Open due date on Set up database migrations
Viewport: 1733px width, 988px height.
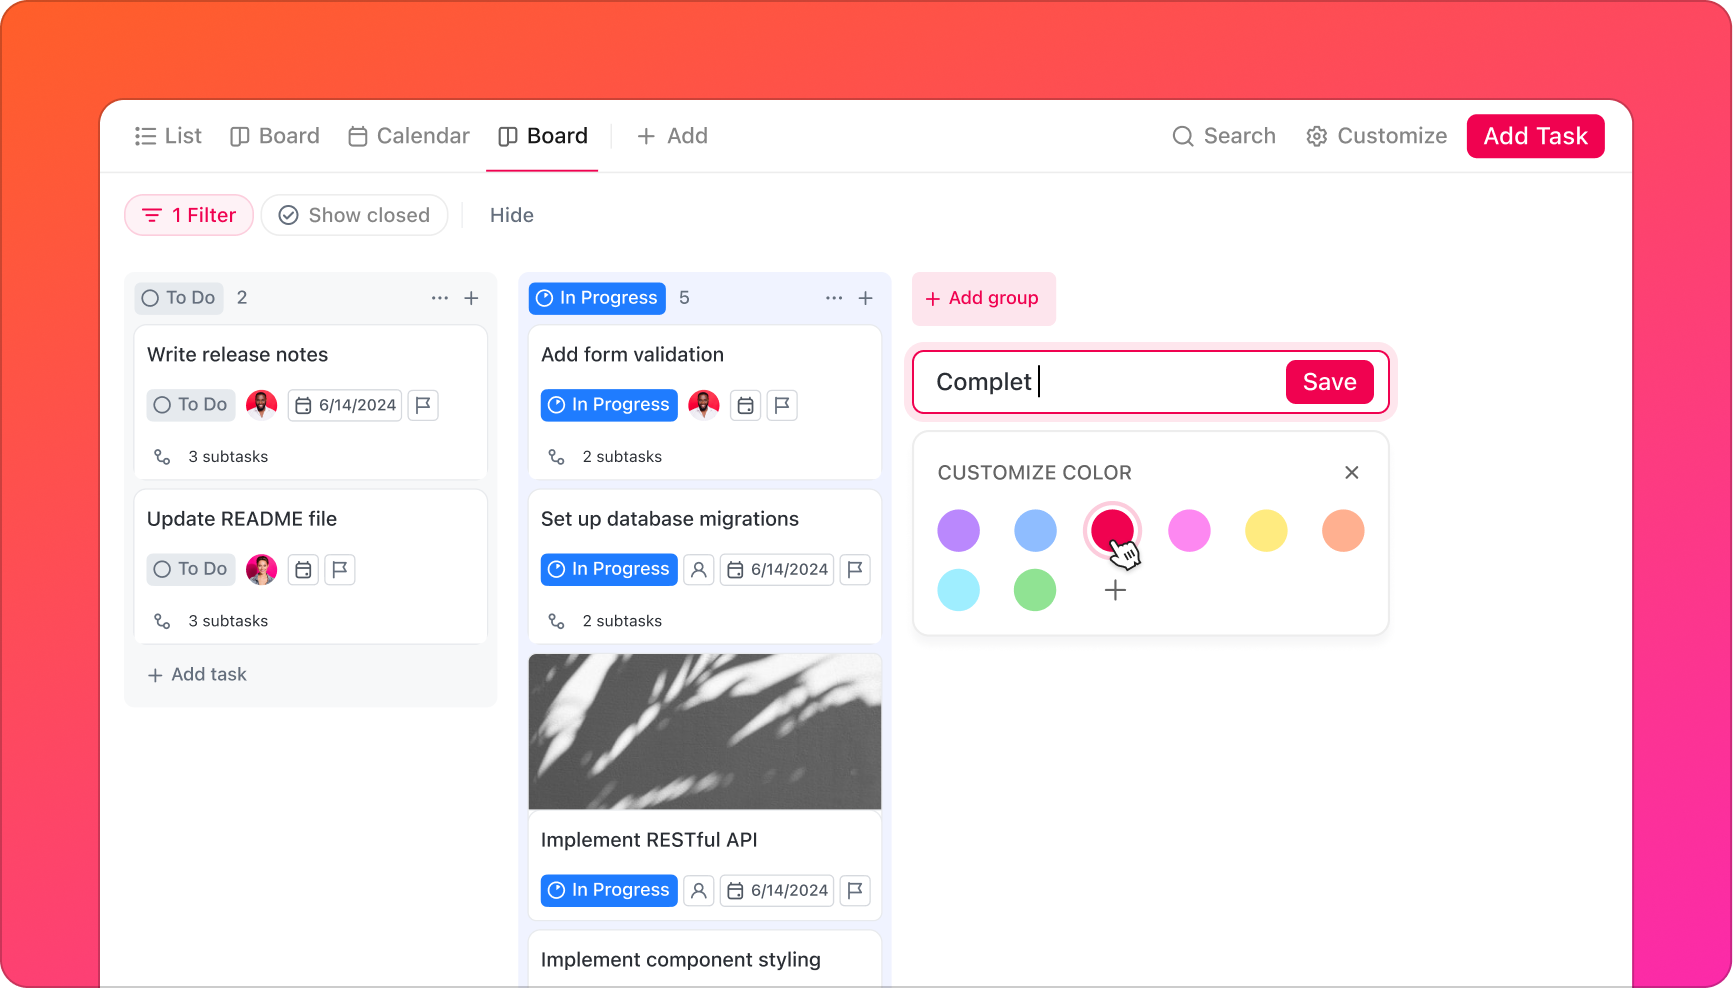point(777,569)
